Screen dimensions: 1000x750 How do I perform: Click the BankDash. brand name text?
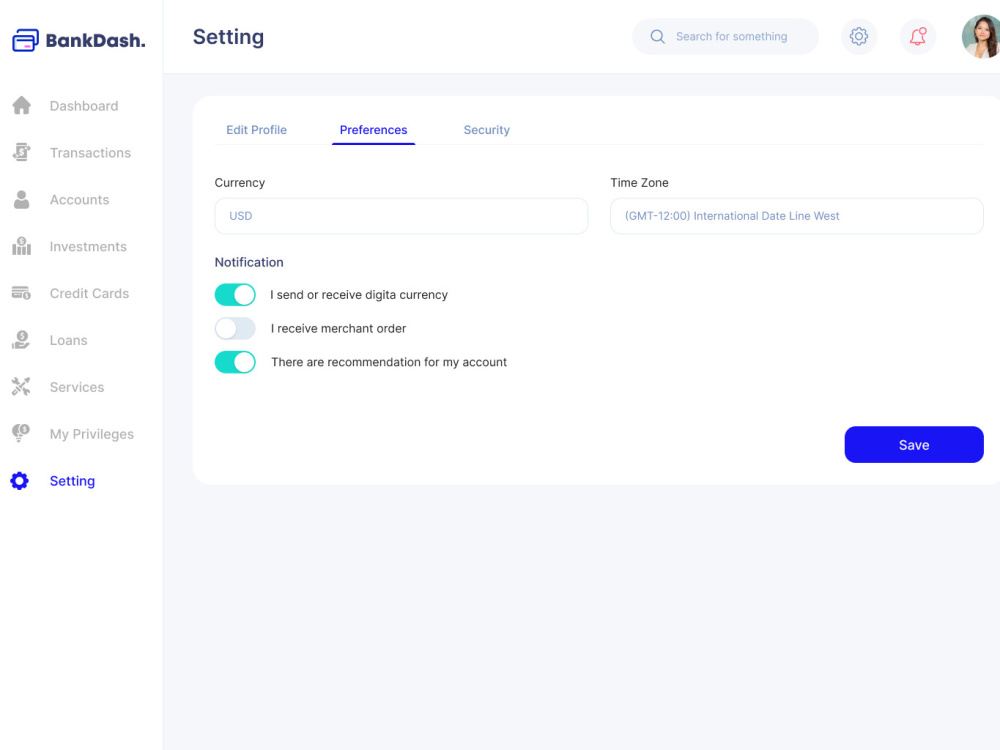[96, 40]
